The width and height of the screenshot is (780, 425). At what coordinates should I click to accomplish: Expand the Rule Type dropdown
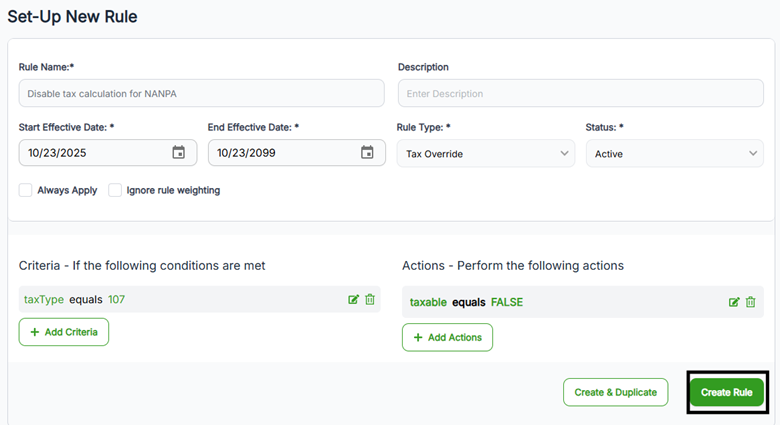[485, 153]
